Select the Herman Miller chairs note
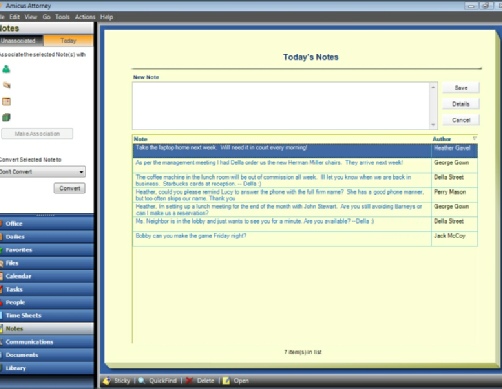The width and height of the screenshot is (502, 389). pyautogui.click(x=305, y=165)
